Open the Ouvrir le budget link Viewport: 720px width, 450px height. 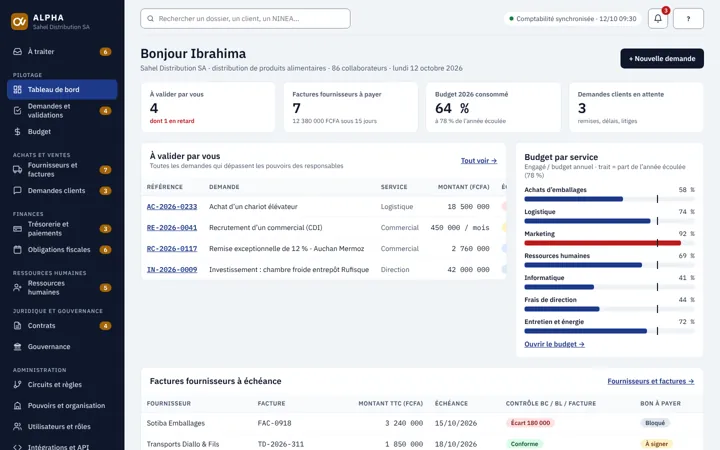pyautogui.click(x=554, y=344)
